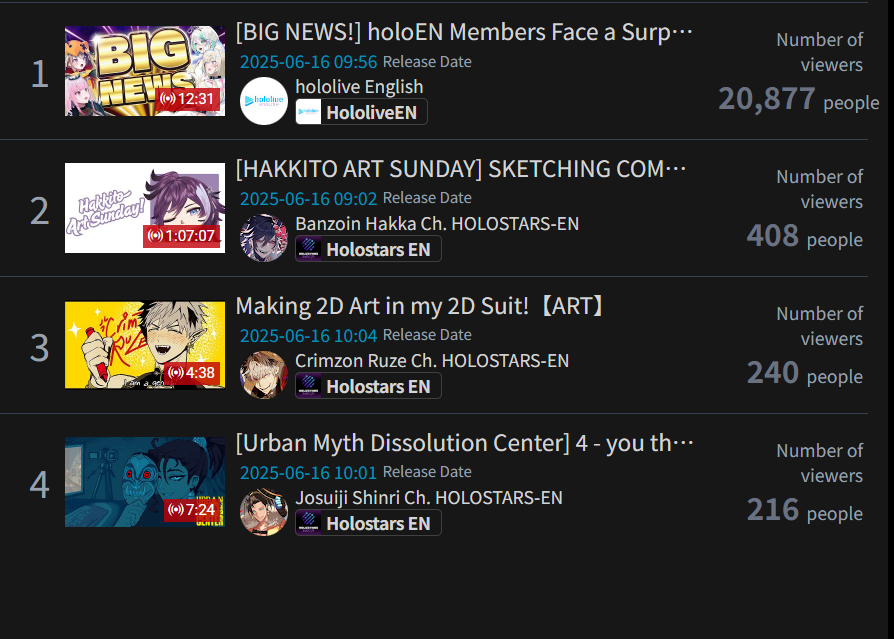Image resolution: width=894 pixels, height=639 pixels.
Task: Click Josuiji Shinri's channel avatar
Action: click(x=263, y=511)
